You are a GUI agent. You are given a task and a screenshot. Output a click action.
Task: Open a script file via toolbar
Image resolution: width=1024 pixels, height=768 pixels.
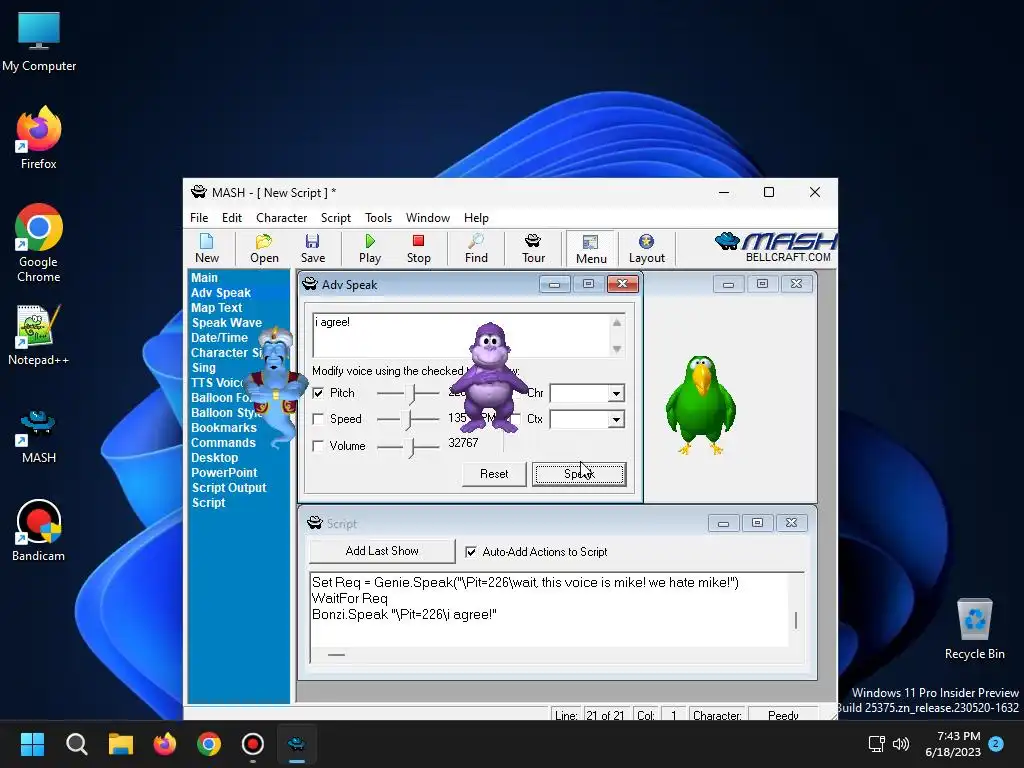264,249
